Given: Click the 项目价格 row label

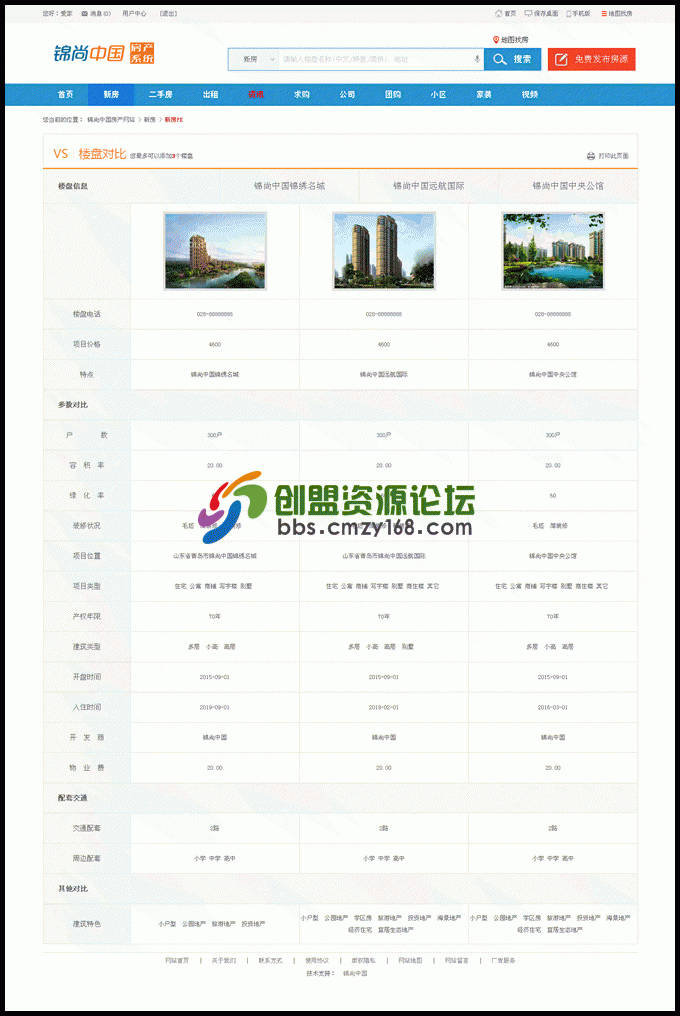Looking at the screenshot, I should (87, 344).
